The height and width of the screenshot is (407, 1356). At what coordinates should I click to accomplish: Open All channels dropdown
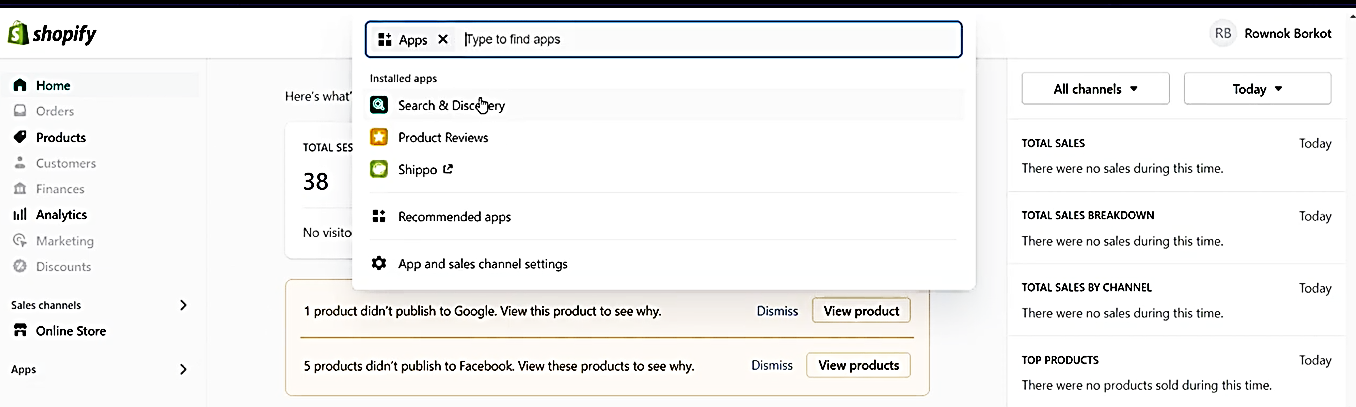(1096, 89)
